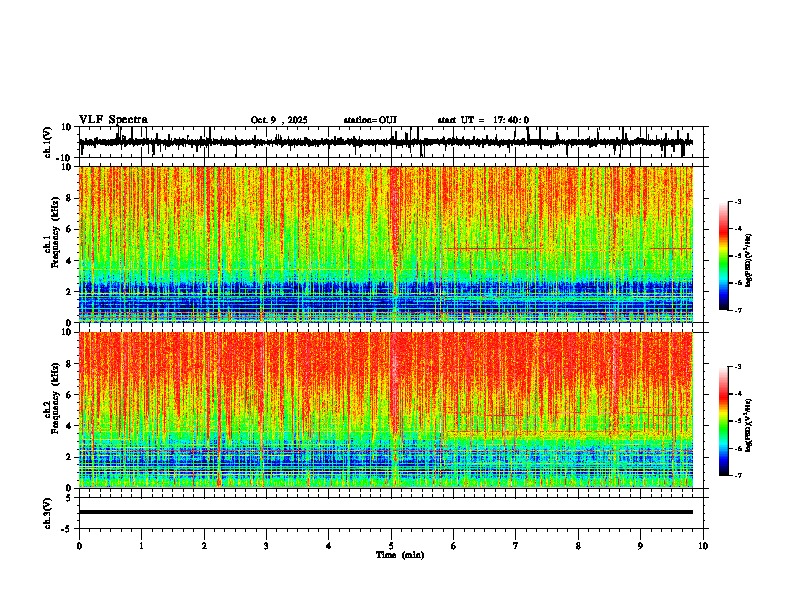This screenshot has height=612, width=792.
Task: Click the ch.1 frequency axis "4" tick label
Action: coord(70,261)
